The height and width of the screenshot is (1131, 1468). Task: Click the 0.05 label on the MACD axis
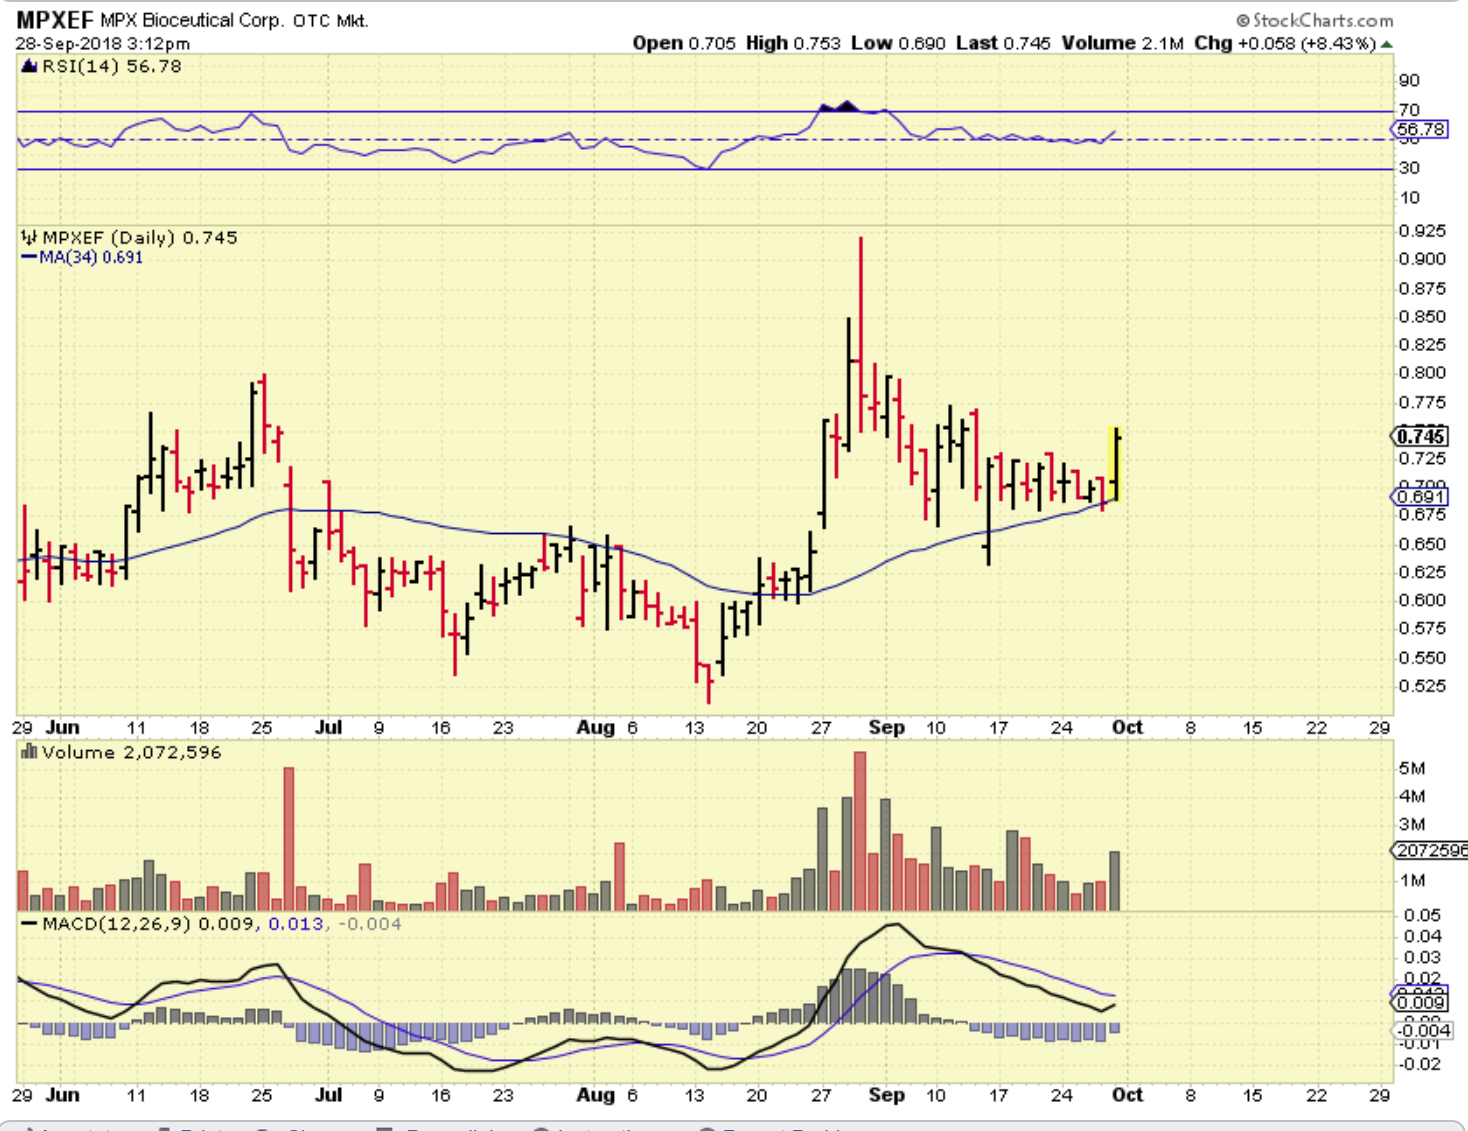[1422, 915]
